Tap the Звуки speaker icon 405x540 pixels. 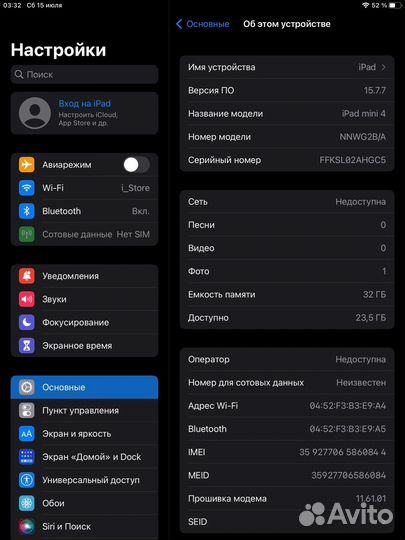(27, 299)
